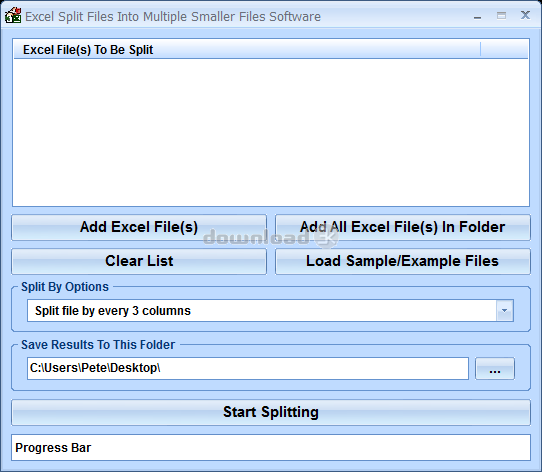Click the Add Excel File(s) button

coord(139,227)
